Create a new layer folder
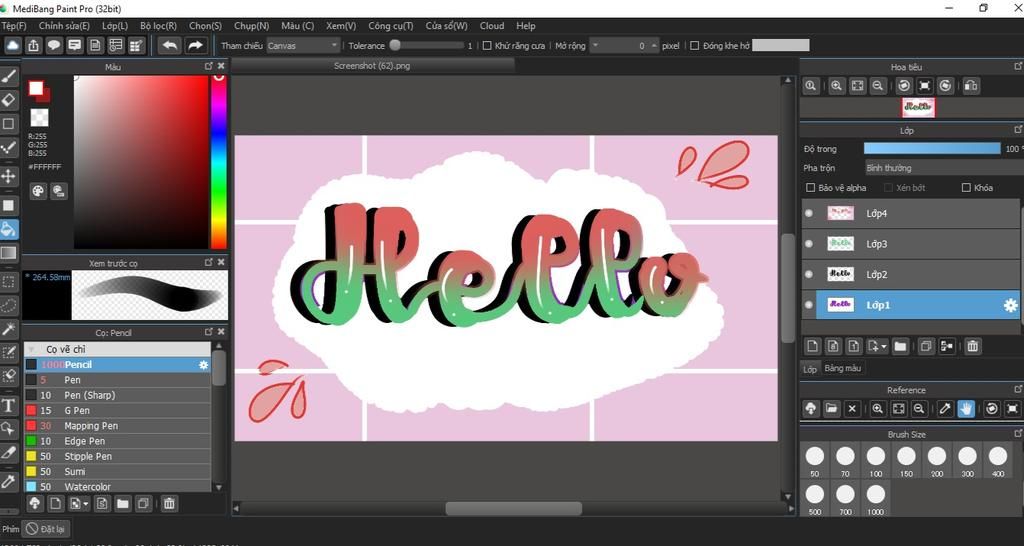Screen dimensions: 1024x546 pos(900,346)
